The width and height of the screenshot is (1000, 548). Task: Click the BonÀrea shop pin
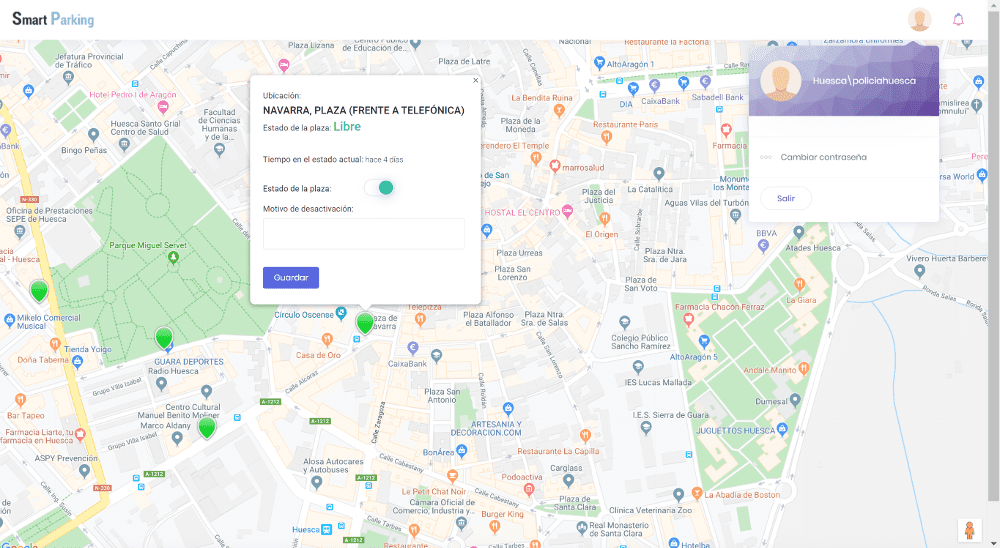[x=462, y=451]
